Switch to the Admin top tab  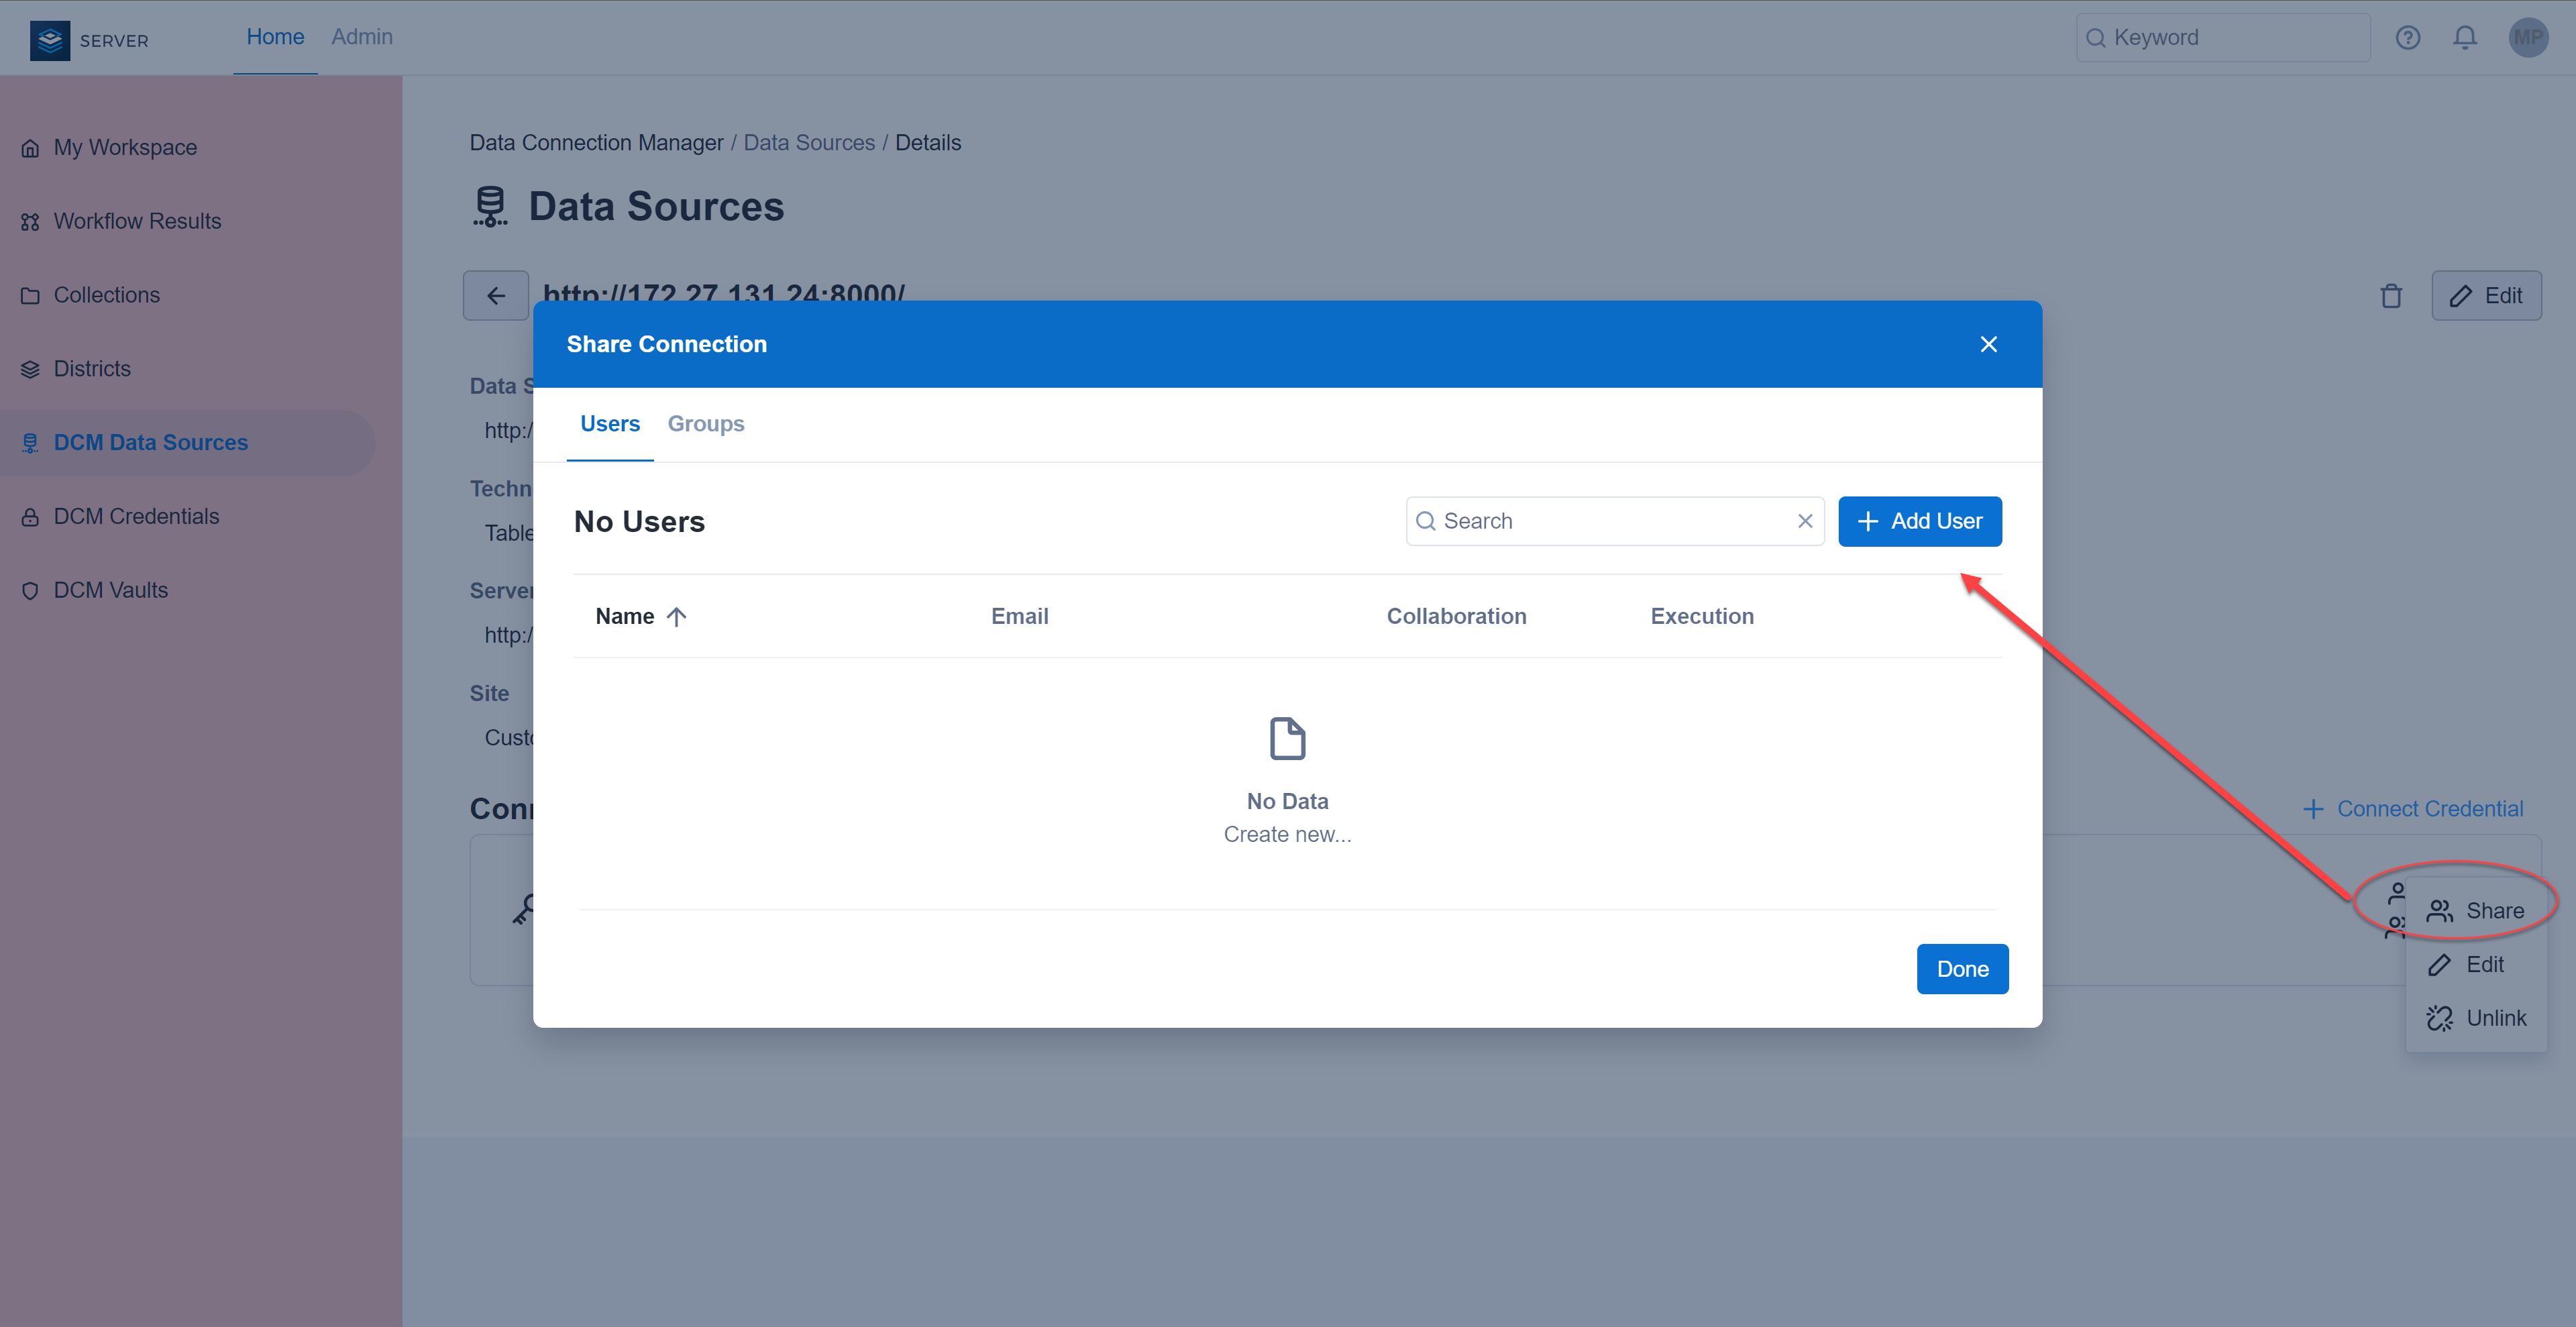click(x=362, y=37)
